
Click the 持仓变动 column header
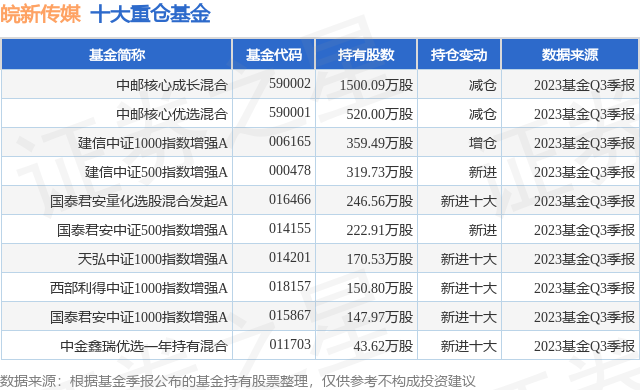coord(459,54)
